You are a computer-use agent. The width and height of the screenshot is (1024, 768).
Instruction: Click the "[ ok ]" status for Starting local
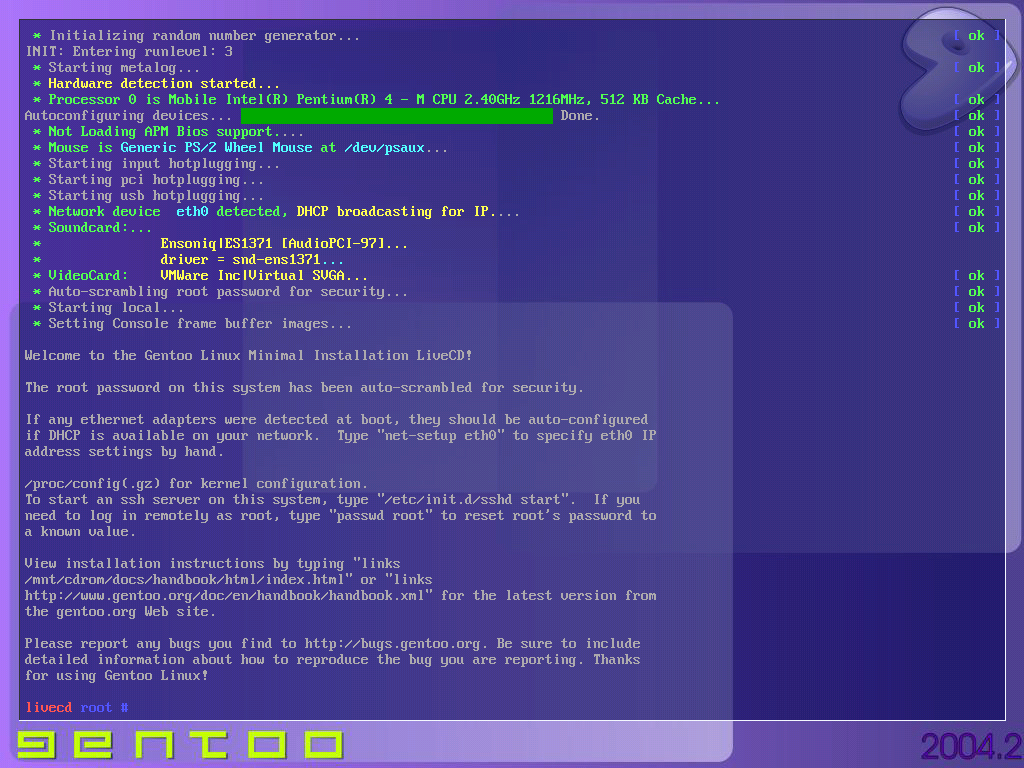pos(976,308)
